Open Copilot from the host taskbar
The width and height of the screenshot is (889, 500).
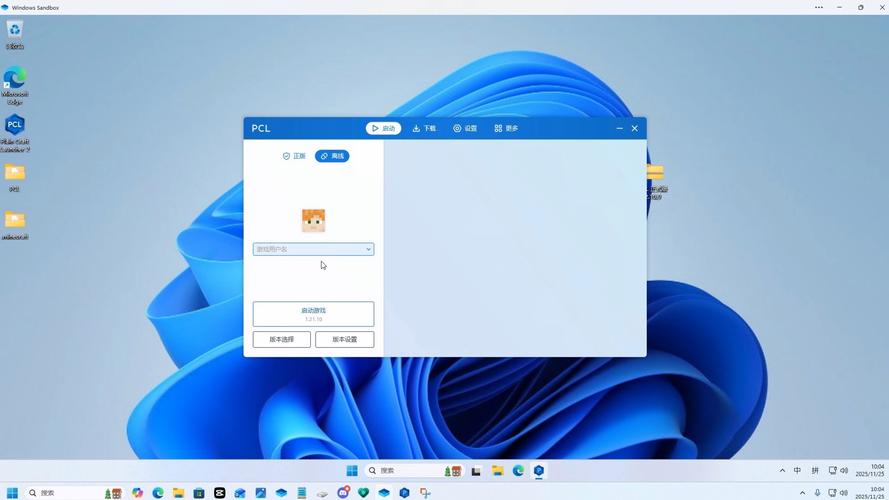[x=137, y=493]
